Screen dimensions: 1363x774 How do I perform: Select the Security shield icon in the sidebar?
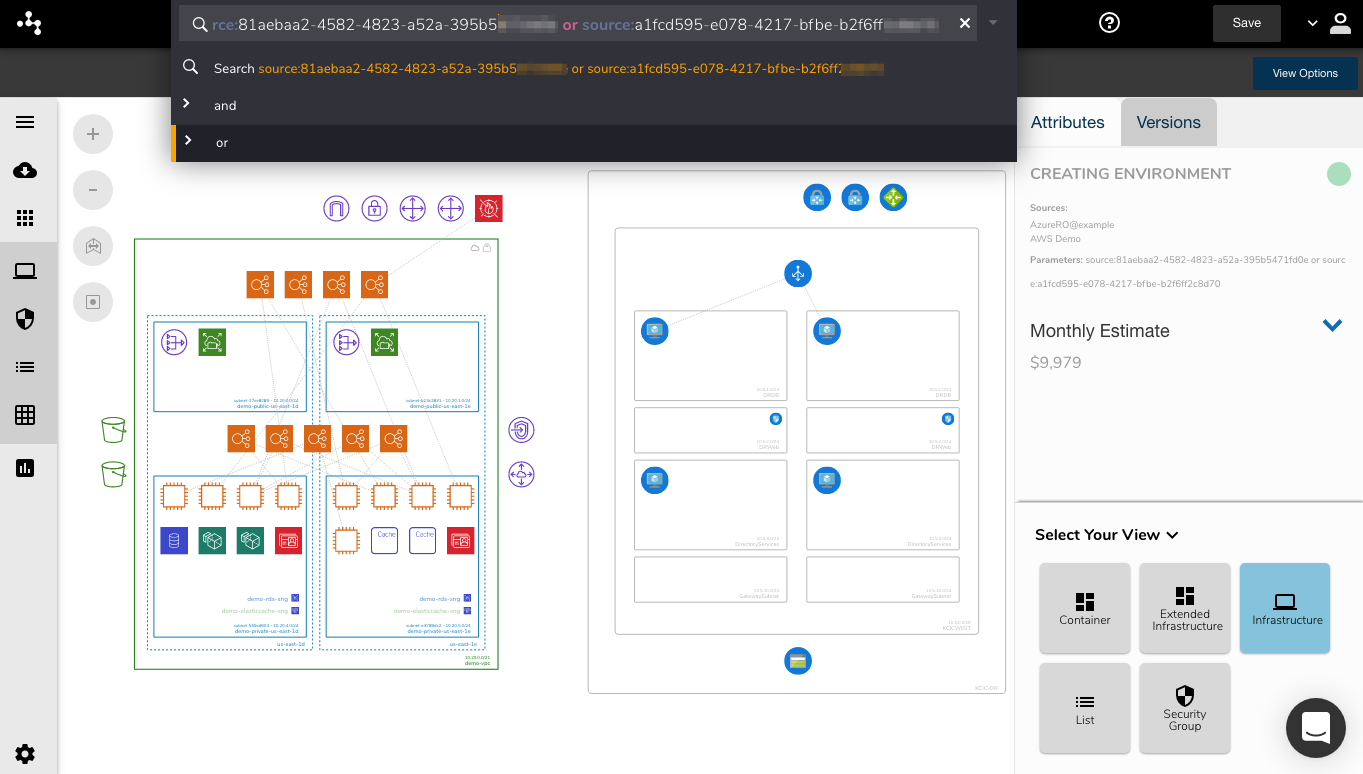pos(25,318)
